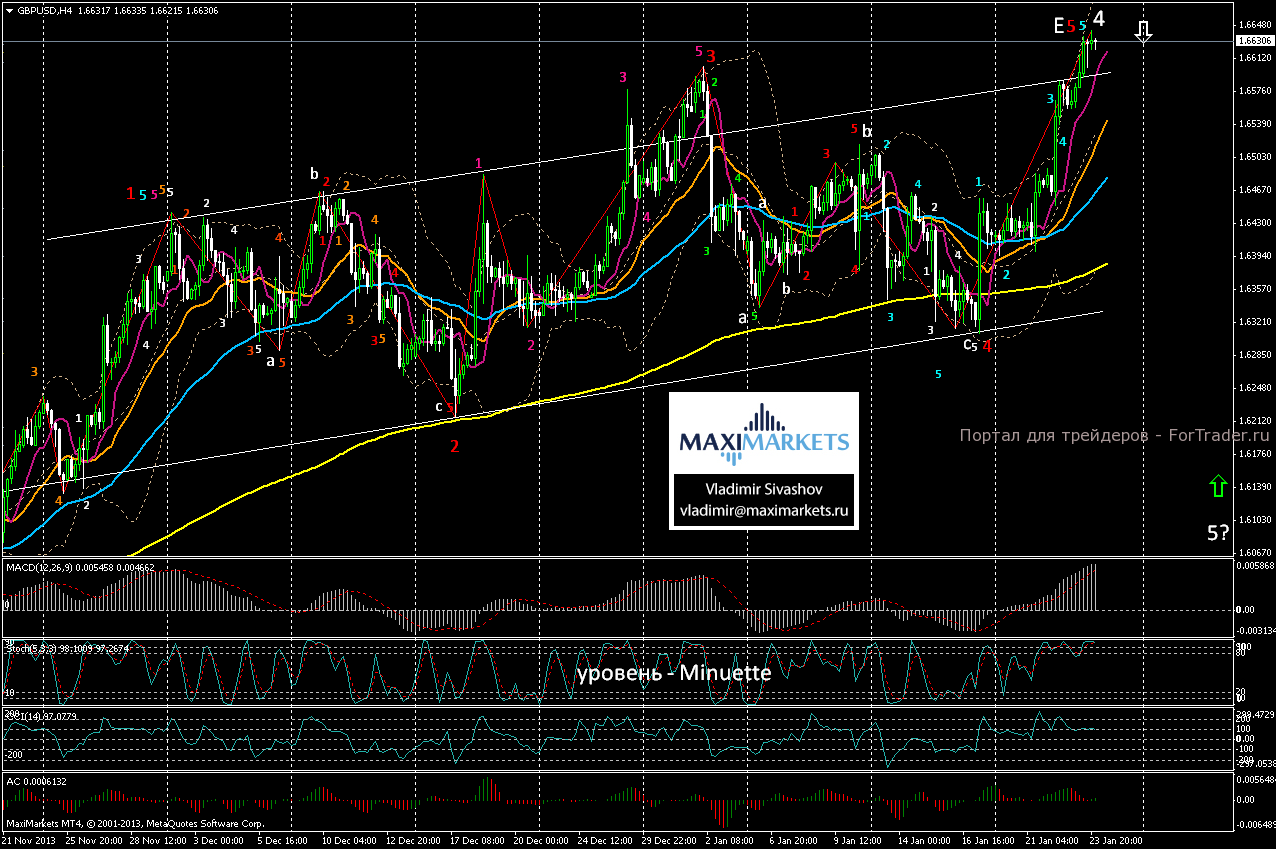Select the white wave label E
Image resolution: width=1276 pixels, height=849 pixels.
tap(1058, 25)
